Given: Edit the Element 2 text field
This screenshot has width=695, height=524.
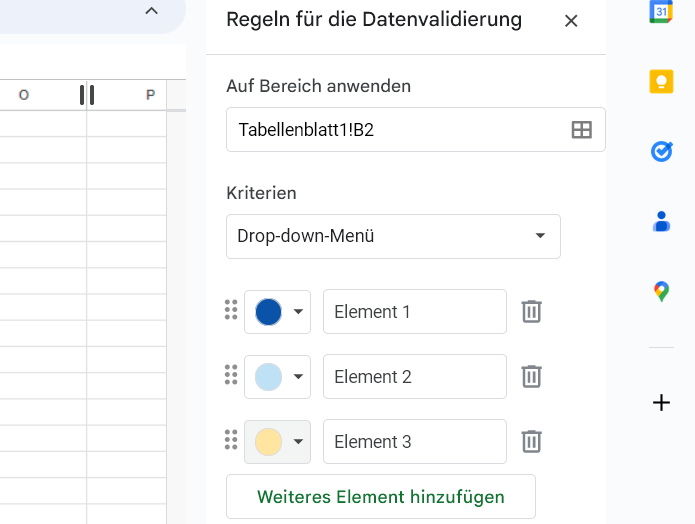Looking at the screenshot, I should [x=414, y=377].
